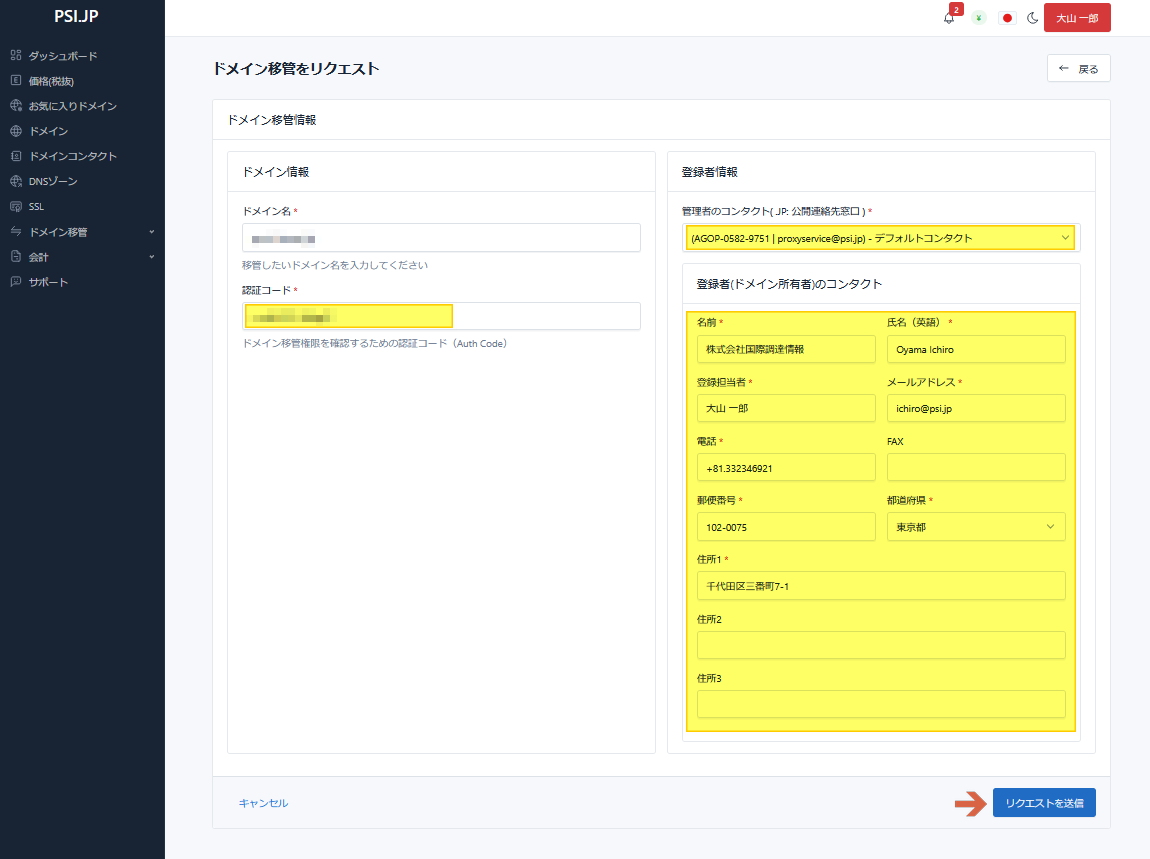Image resolution: width=1150 pixels, height=859 pixels.
Task: Click the support chat sidebar icon
Action: tap(15, 282)
